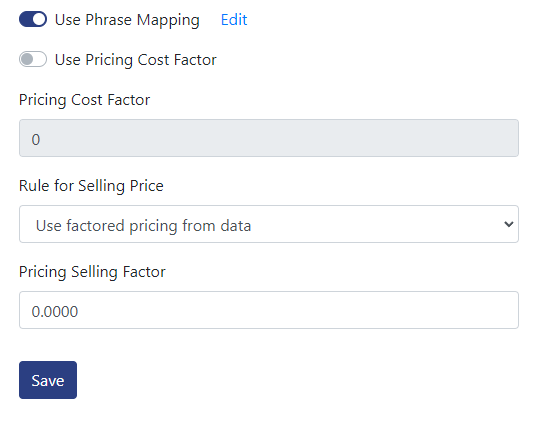Click the 0.0000 value in selling factor
The image size is (560, 438).
click(x=55, y=312)
